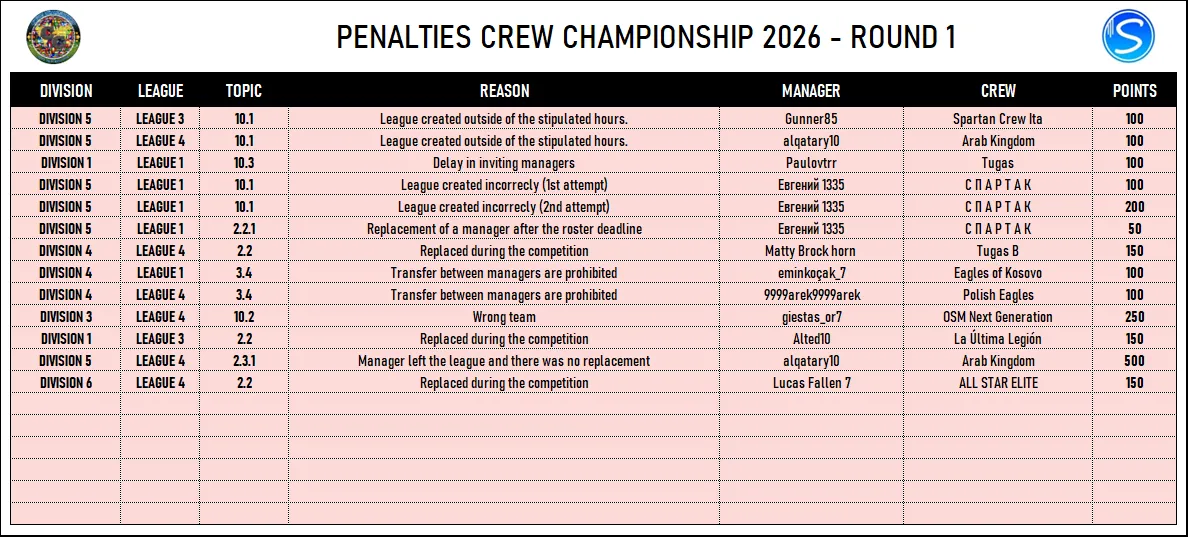Click the OSM Next Generation crew cell

pyautogui.click(x=998, y=317)
